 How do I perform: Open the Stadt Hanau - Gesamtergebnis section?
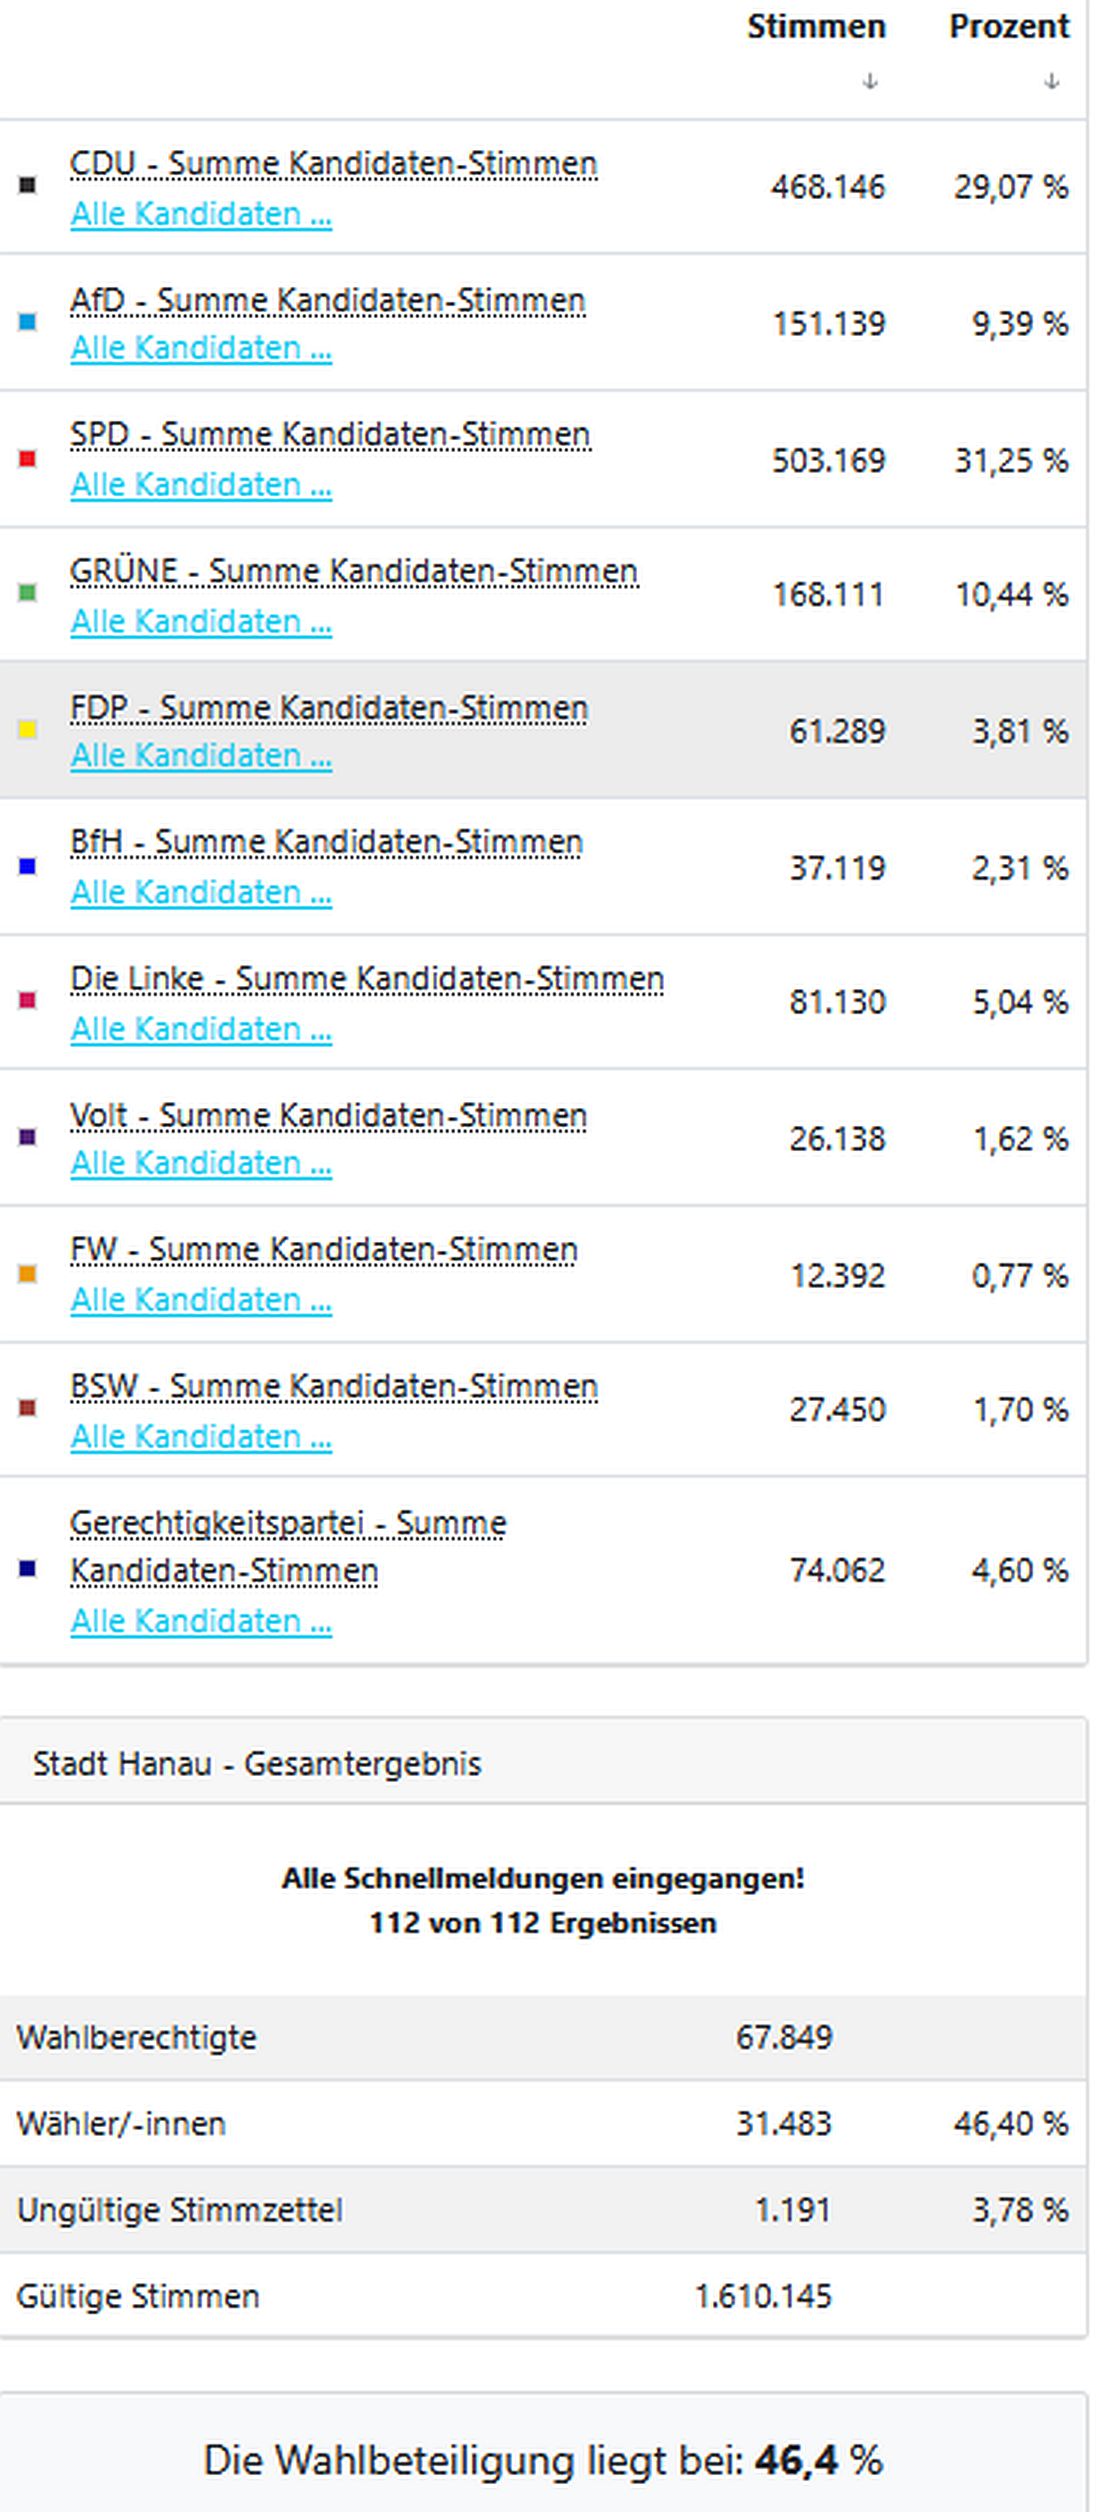pos(255,1765)
